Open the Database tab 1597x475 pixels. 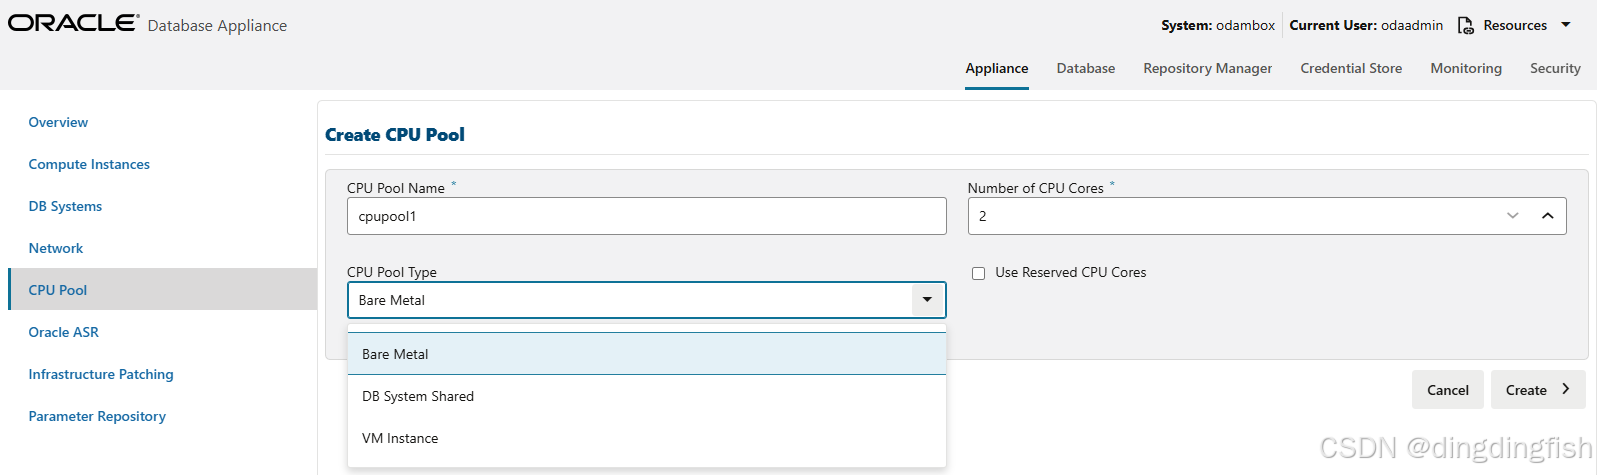click(1086, 68)
